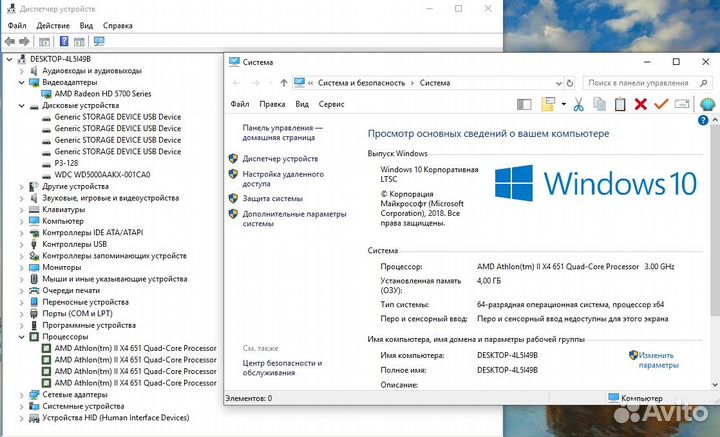Click search magnifier icon in control panel search
This screenshot has height=437, width=720.
pos(703,83)
